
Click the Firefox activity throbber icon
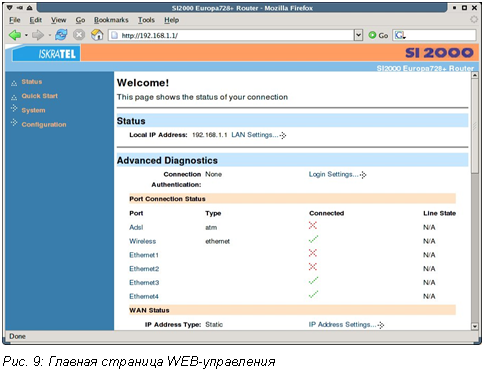click(x=474, y=20)
